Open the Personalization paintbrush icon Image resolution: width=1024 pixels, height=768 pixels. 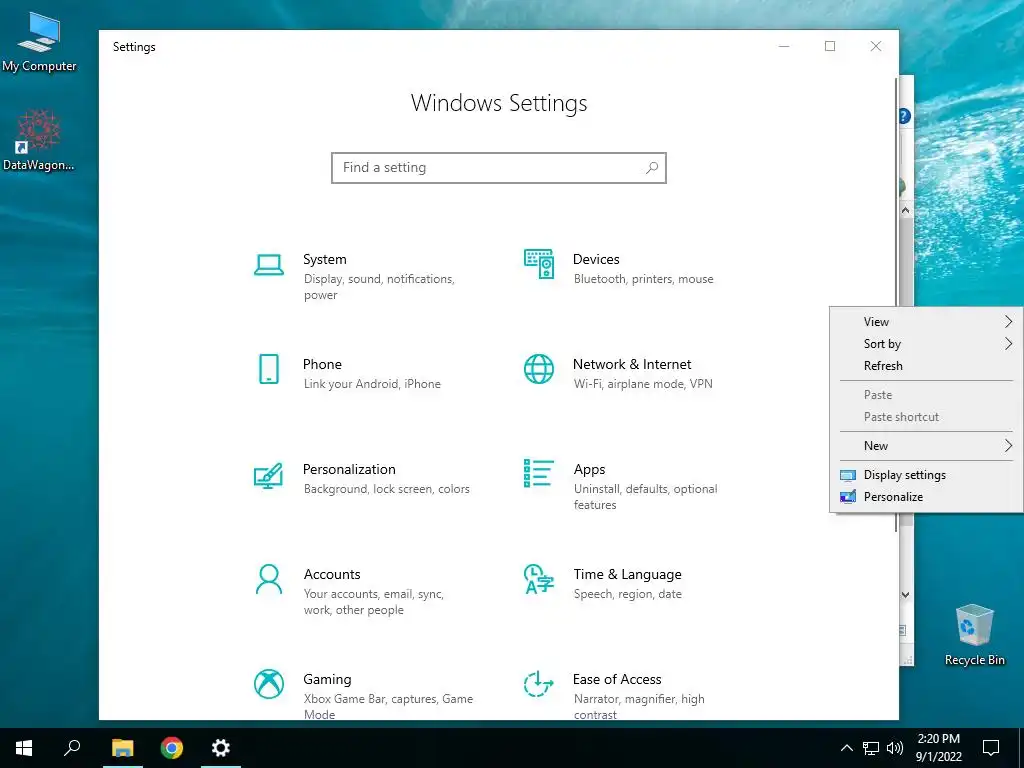pyautogui.click(x=268, y=475)
